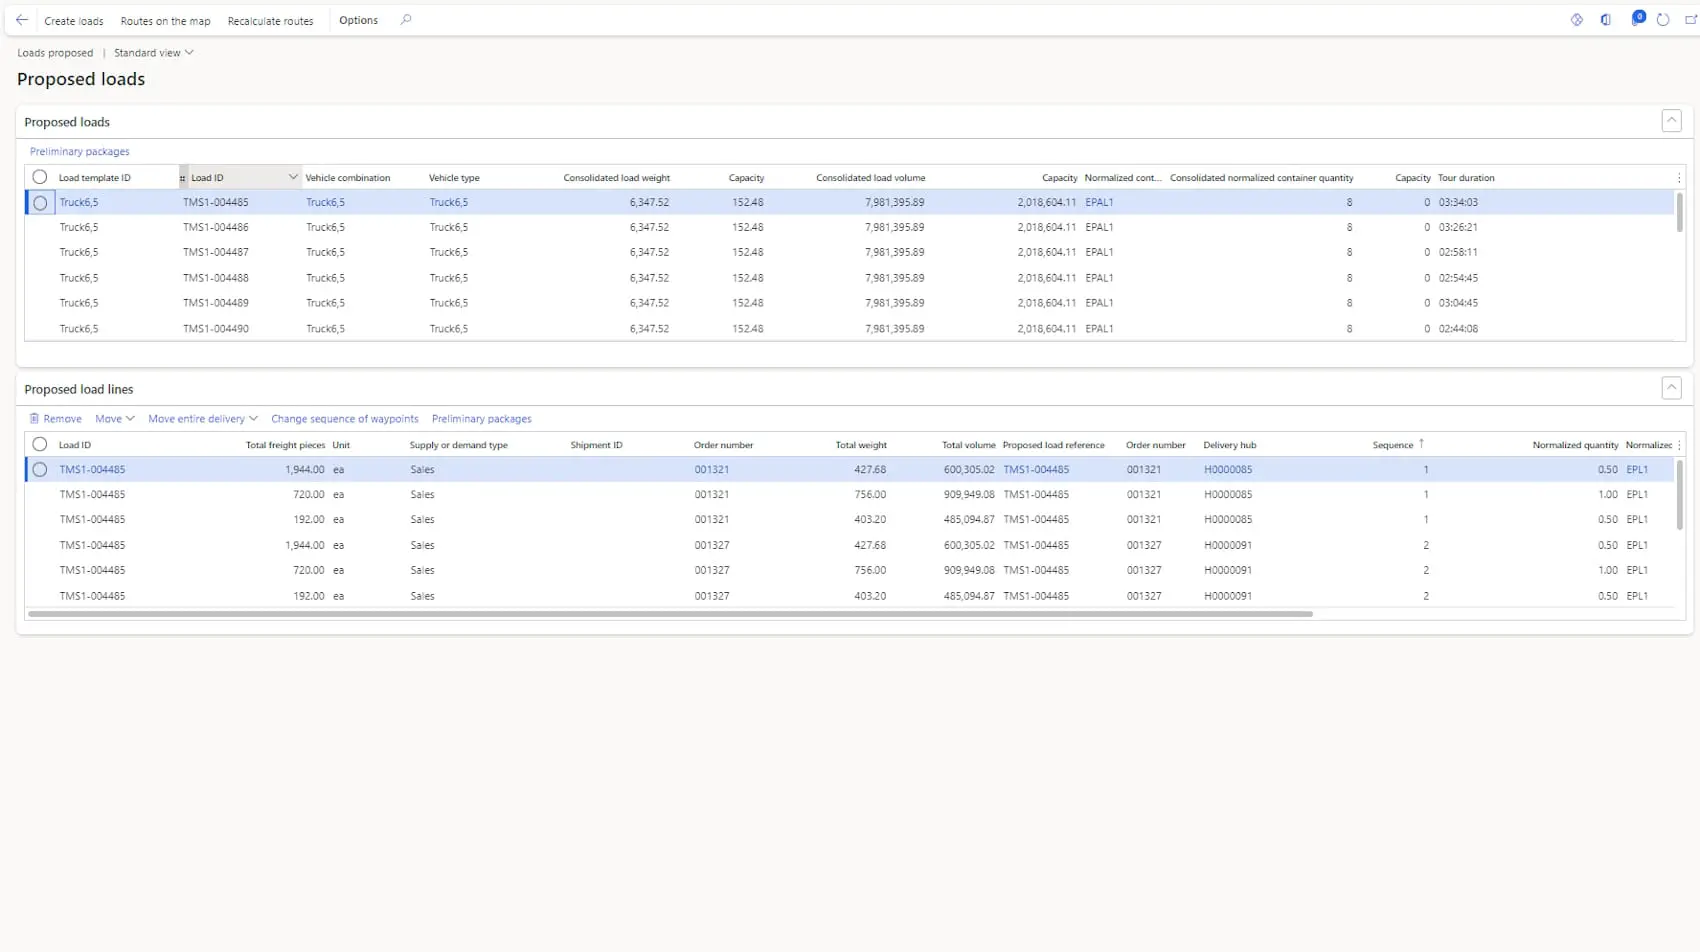
Task: Click Change sequence of waypoints link
Action: (345, 419)
